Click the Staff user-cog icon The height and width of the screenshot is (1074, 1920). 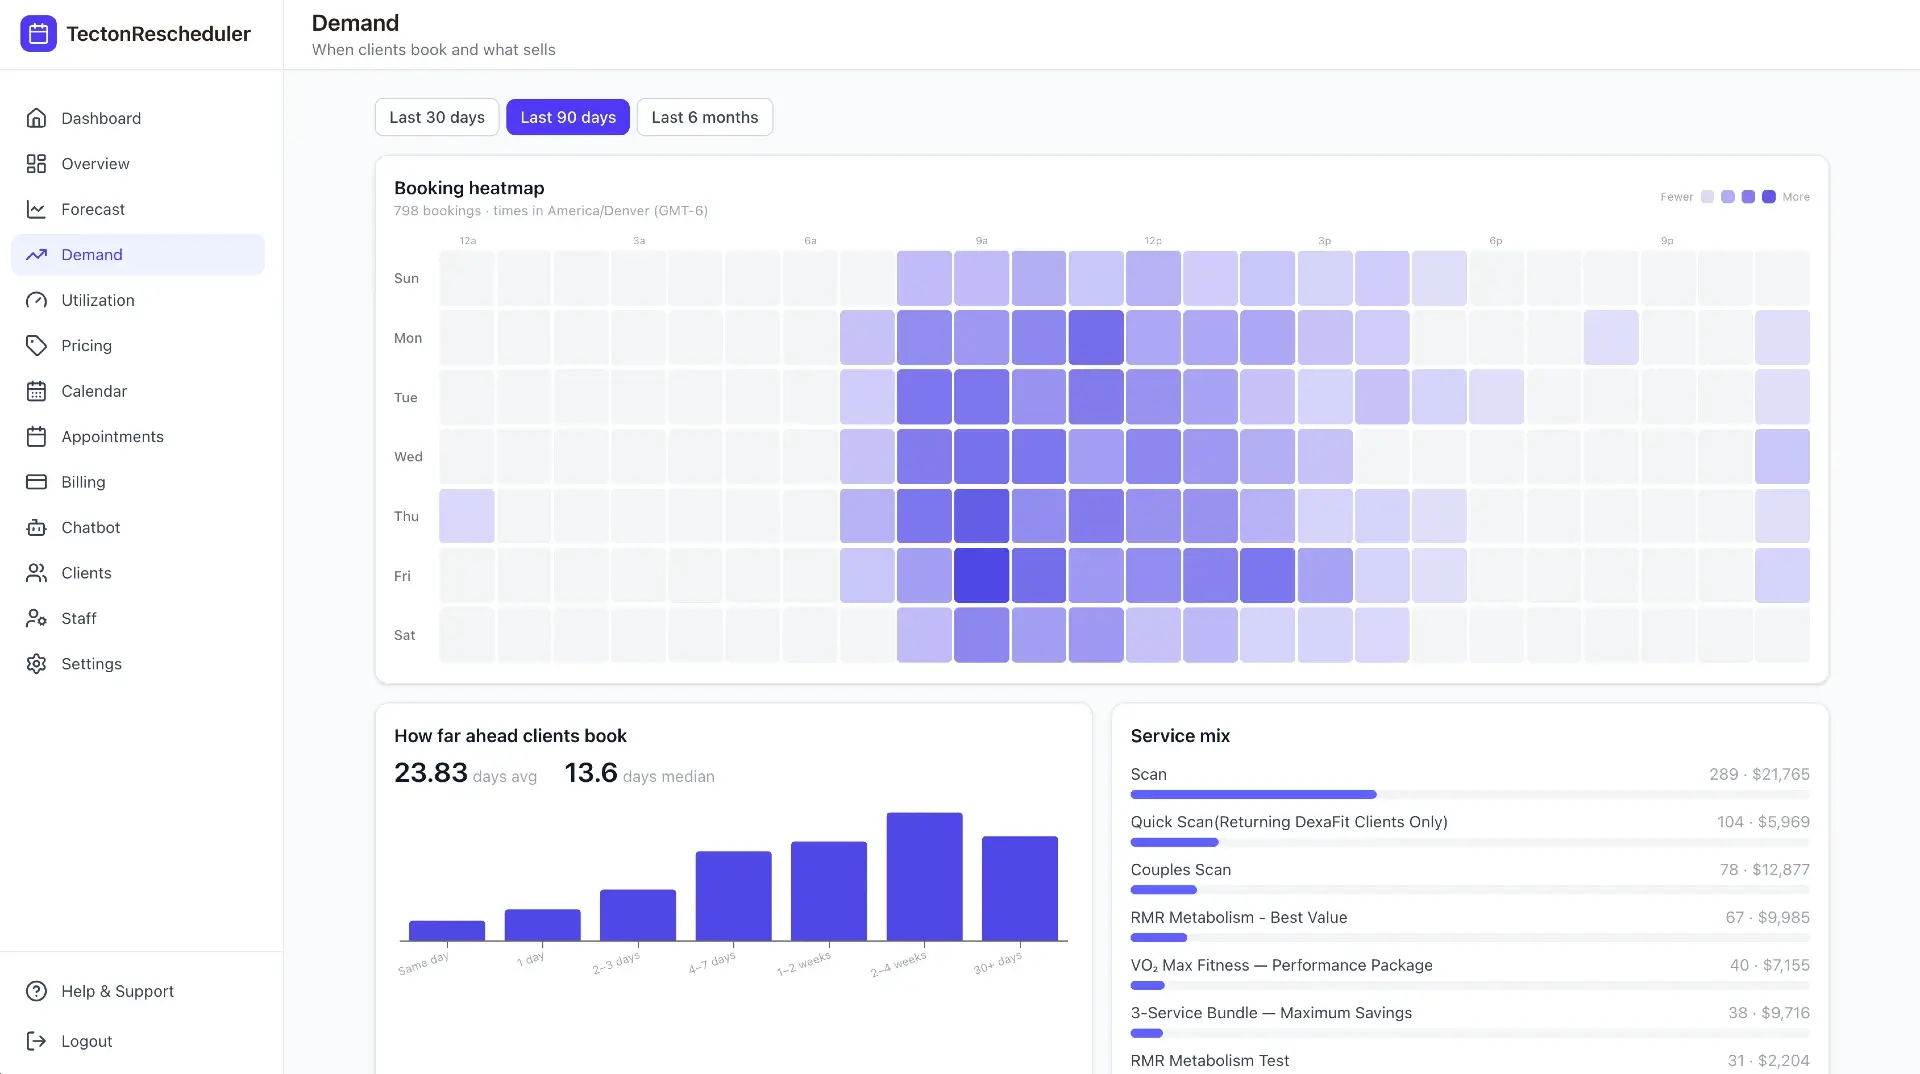point(37,619)
